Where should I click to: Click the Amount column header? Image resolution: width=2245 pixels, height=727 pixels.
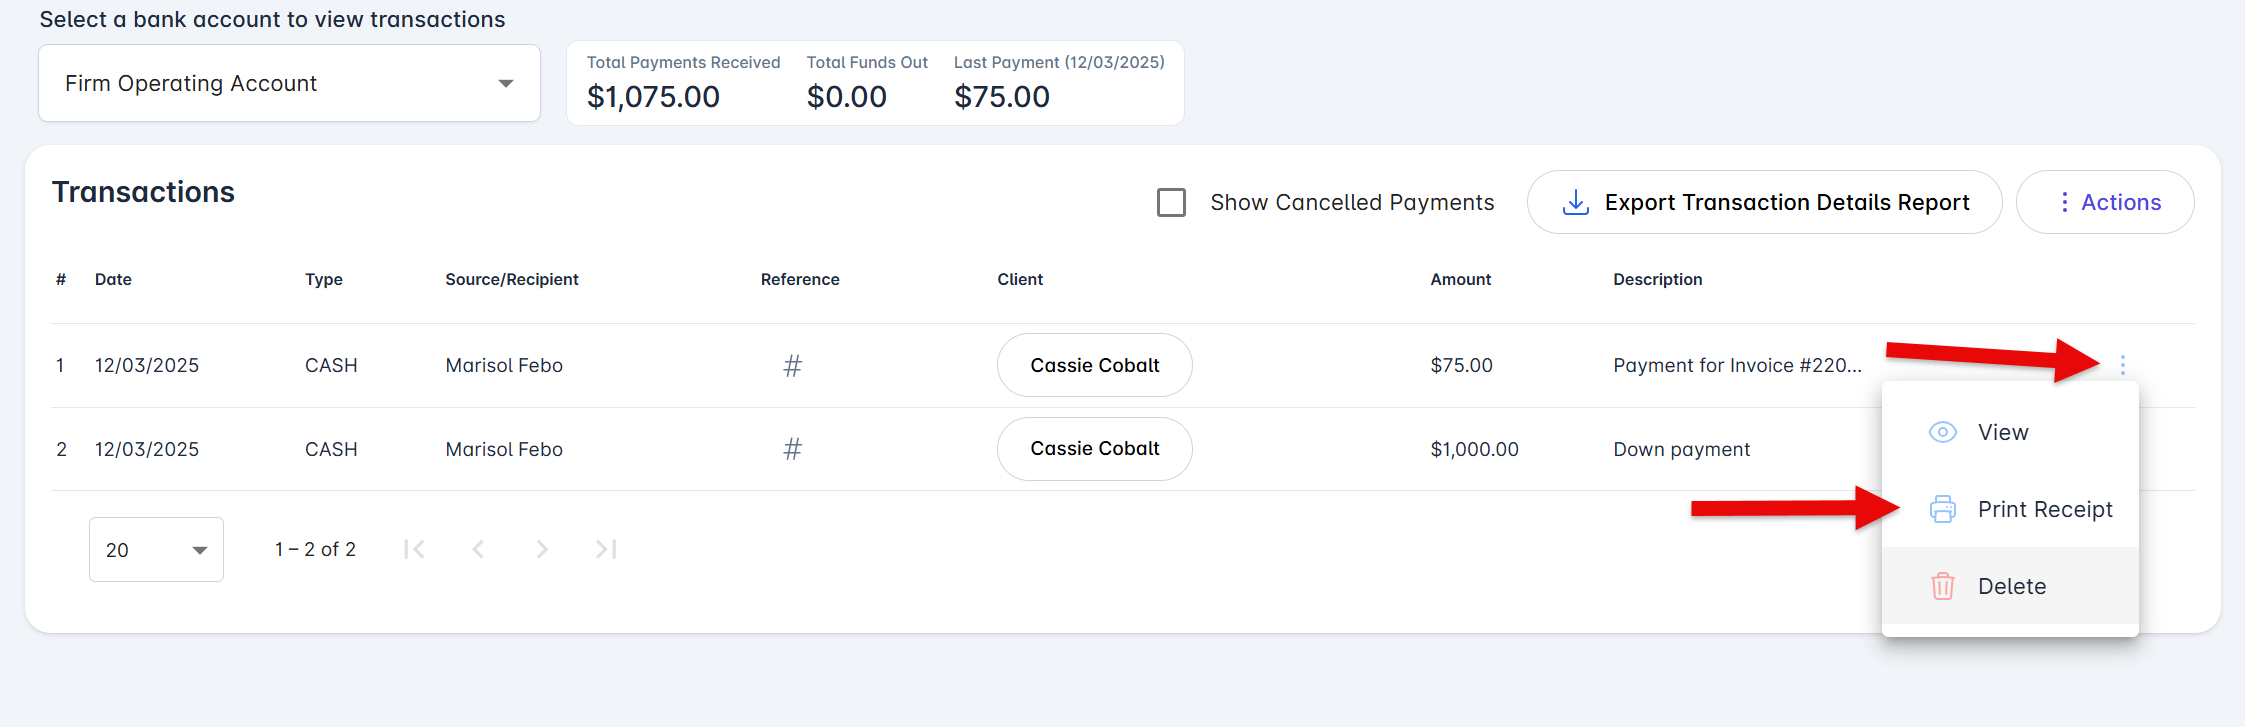click(x=1460, y=279)
